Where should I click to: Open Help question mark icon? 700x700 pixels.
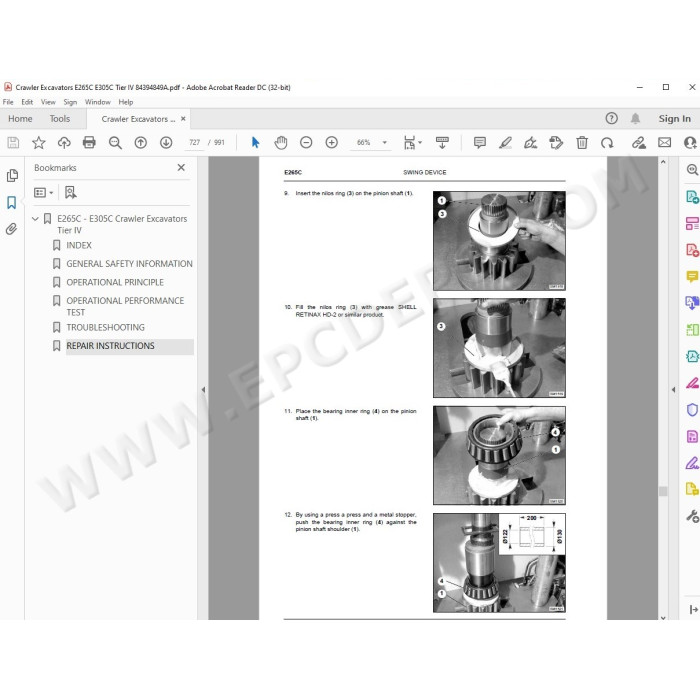612,118
